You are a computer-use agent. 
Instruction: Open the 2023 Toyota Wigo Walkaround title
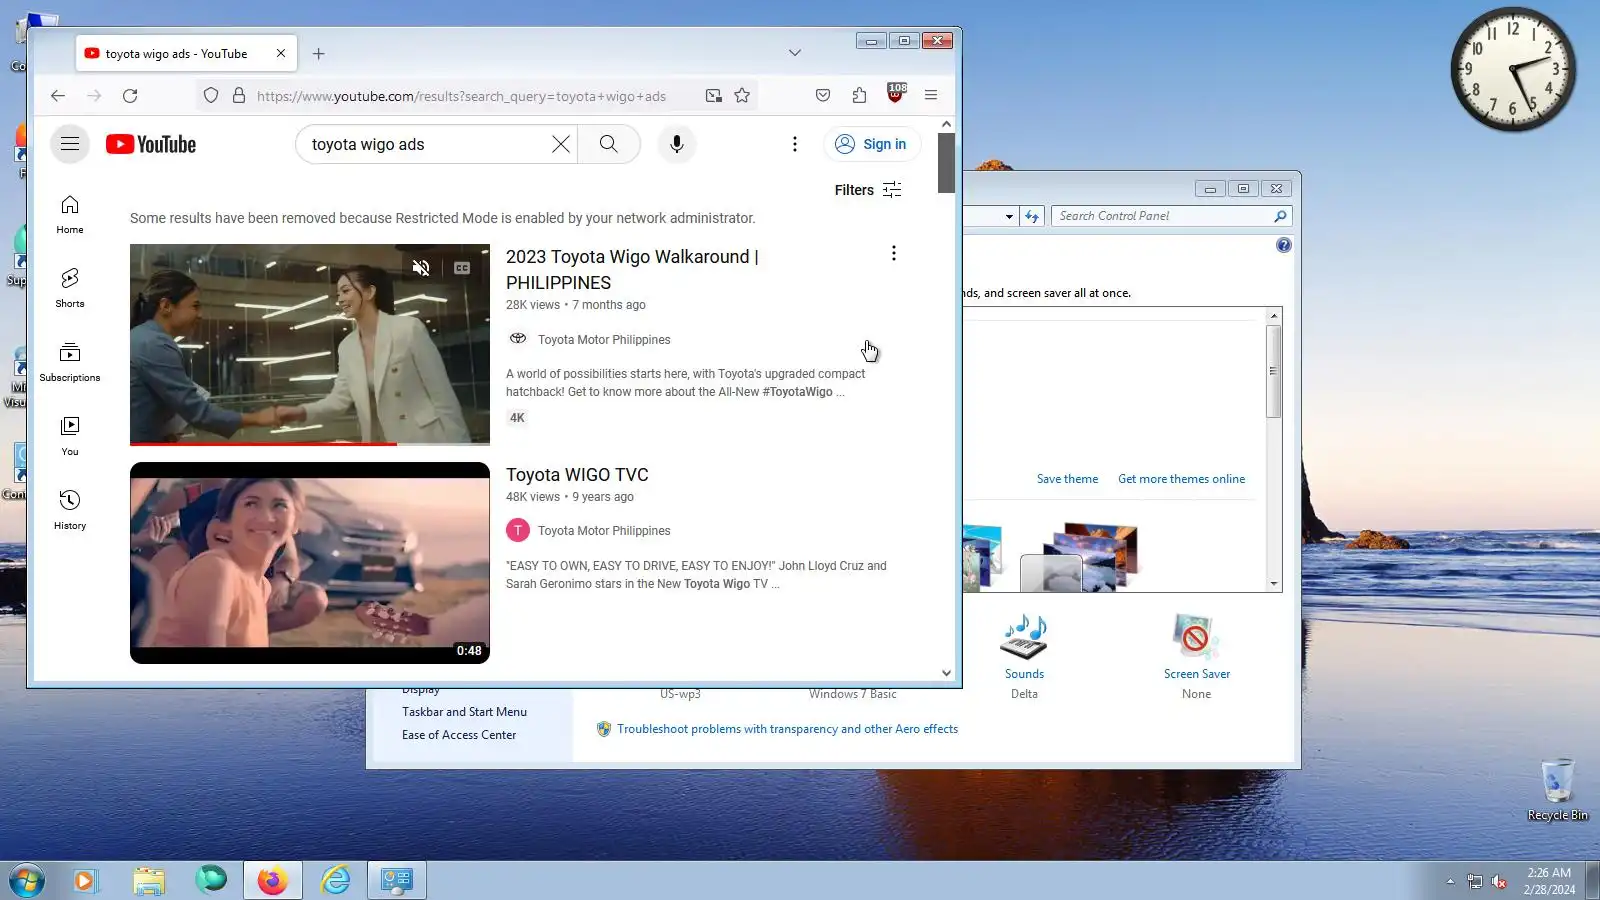632,270
